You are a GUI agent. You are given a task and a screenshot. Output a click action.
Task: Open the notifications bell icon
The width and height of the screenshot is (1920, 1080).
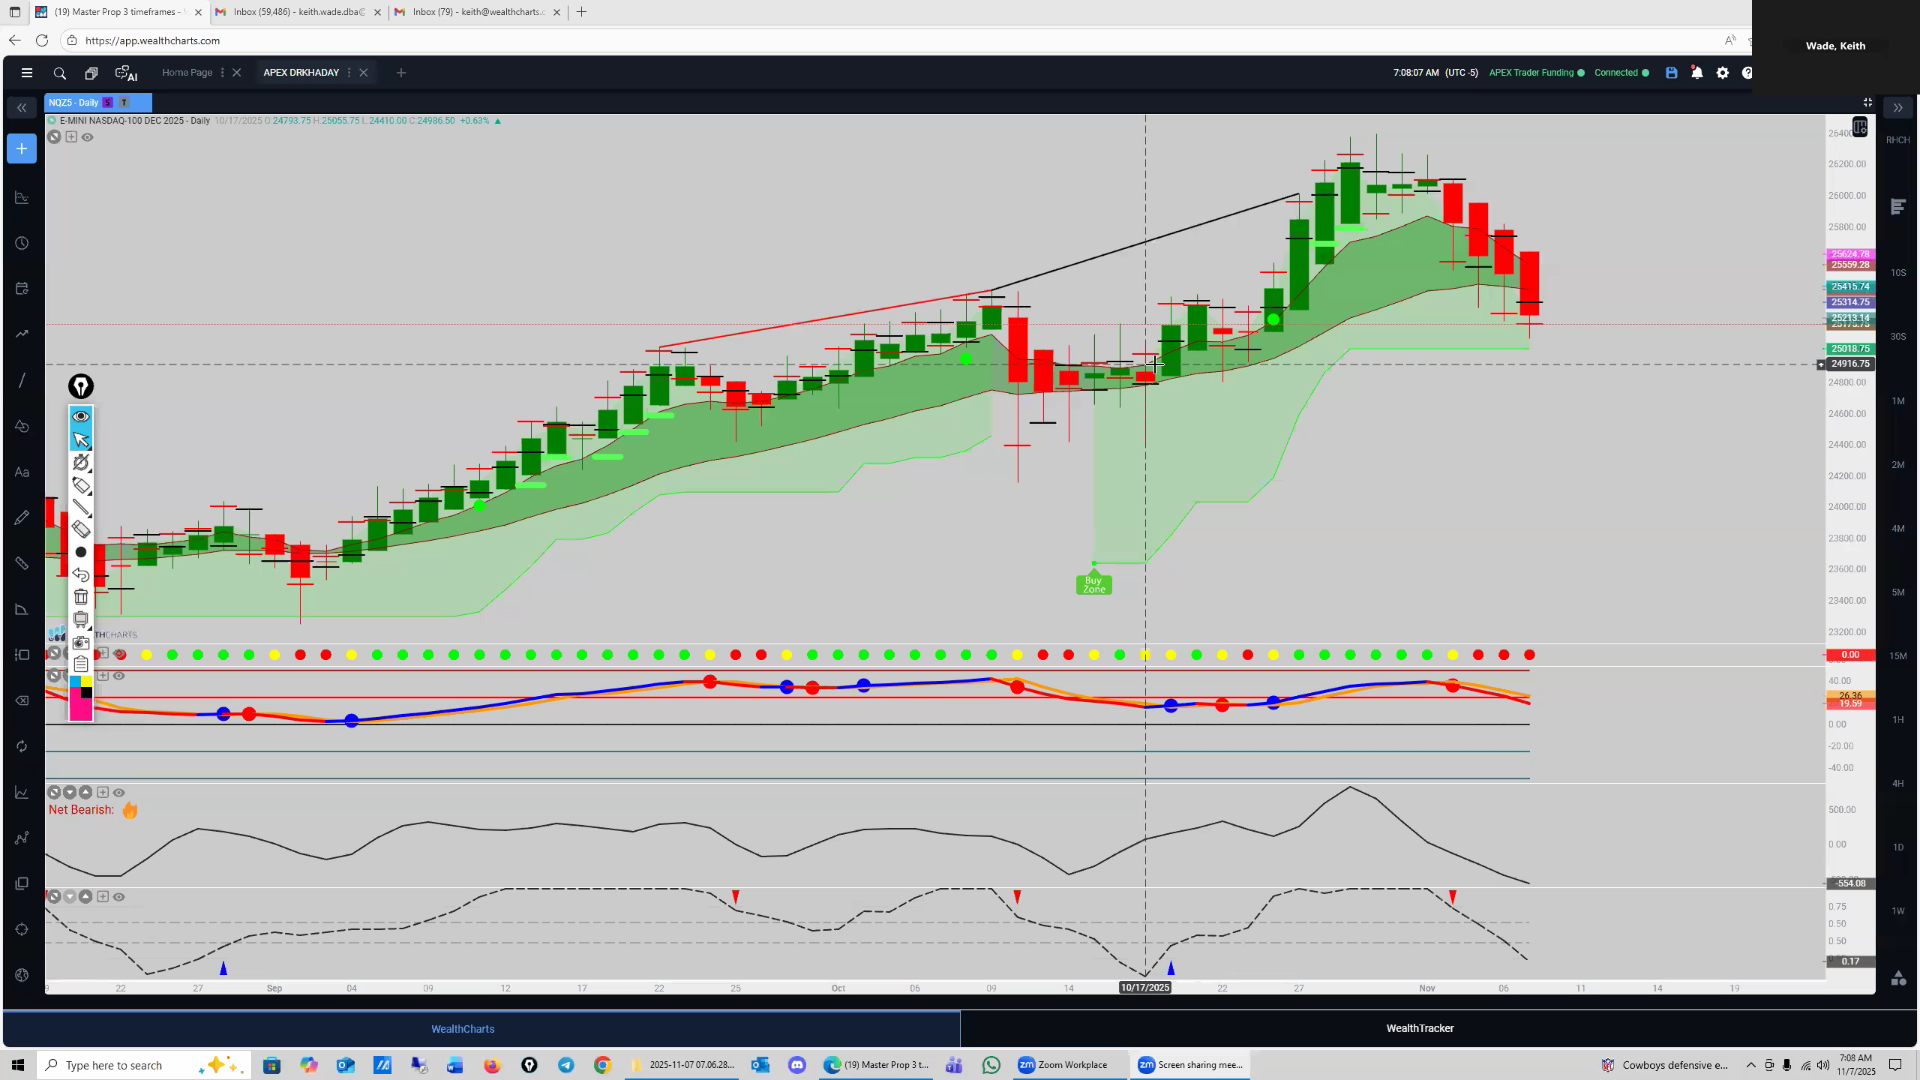[1697, 73]
